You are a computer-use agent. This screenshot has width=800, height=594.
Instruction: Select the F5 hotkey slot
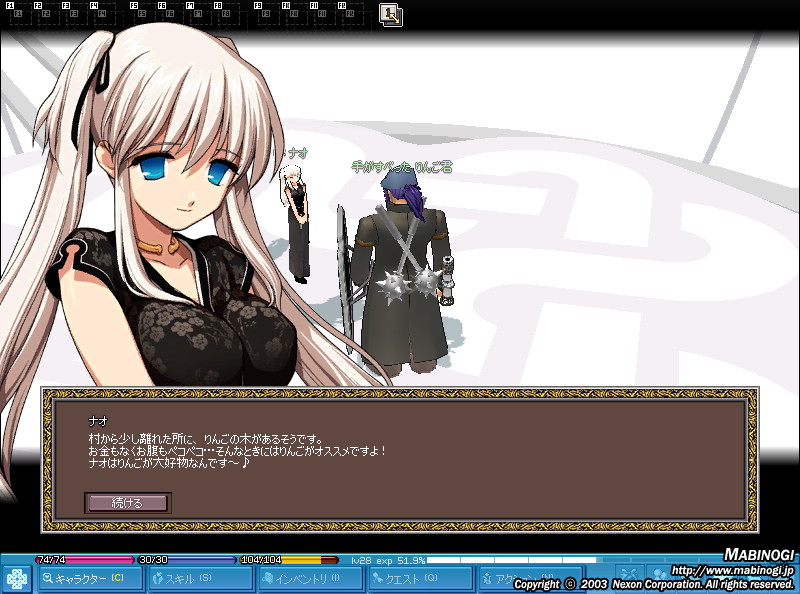point(142,14)
